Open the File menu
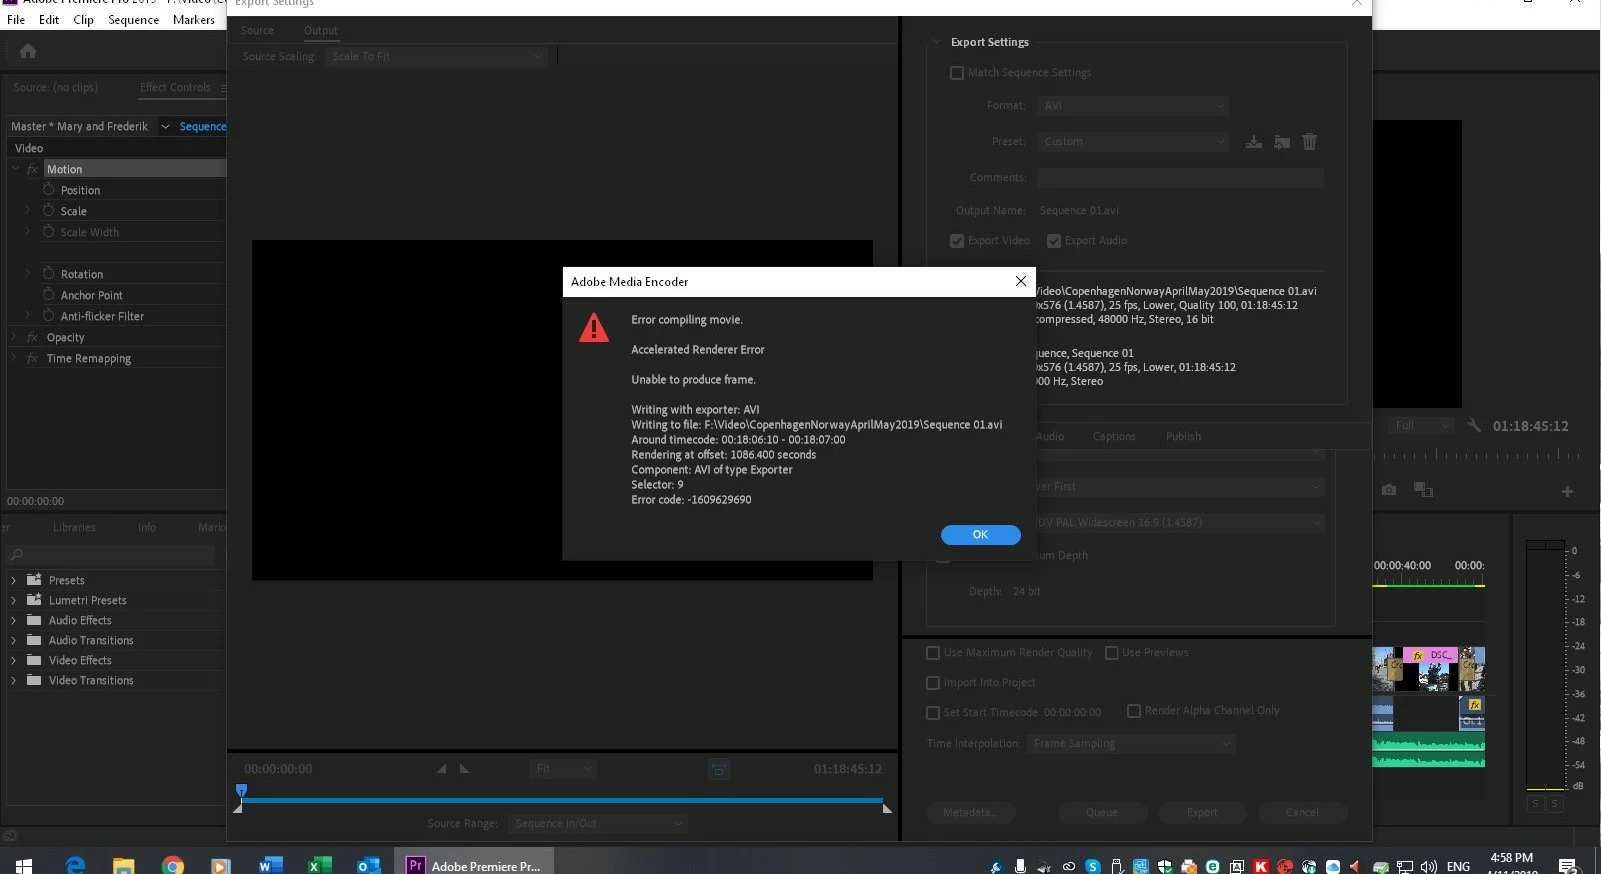 [16, 19]
